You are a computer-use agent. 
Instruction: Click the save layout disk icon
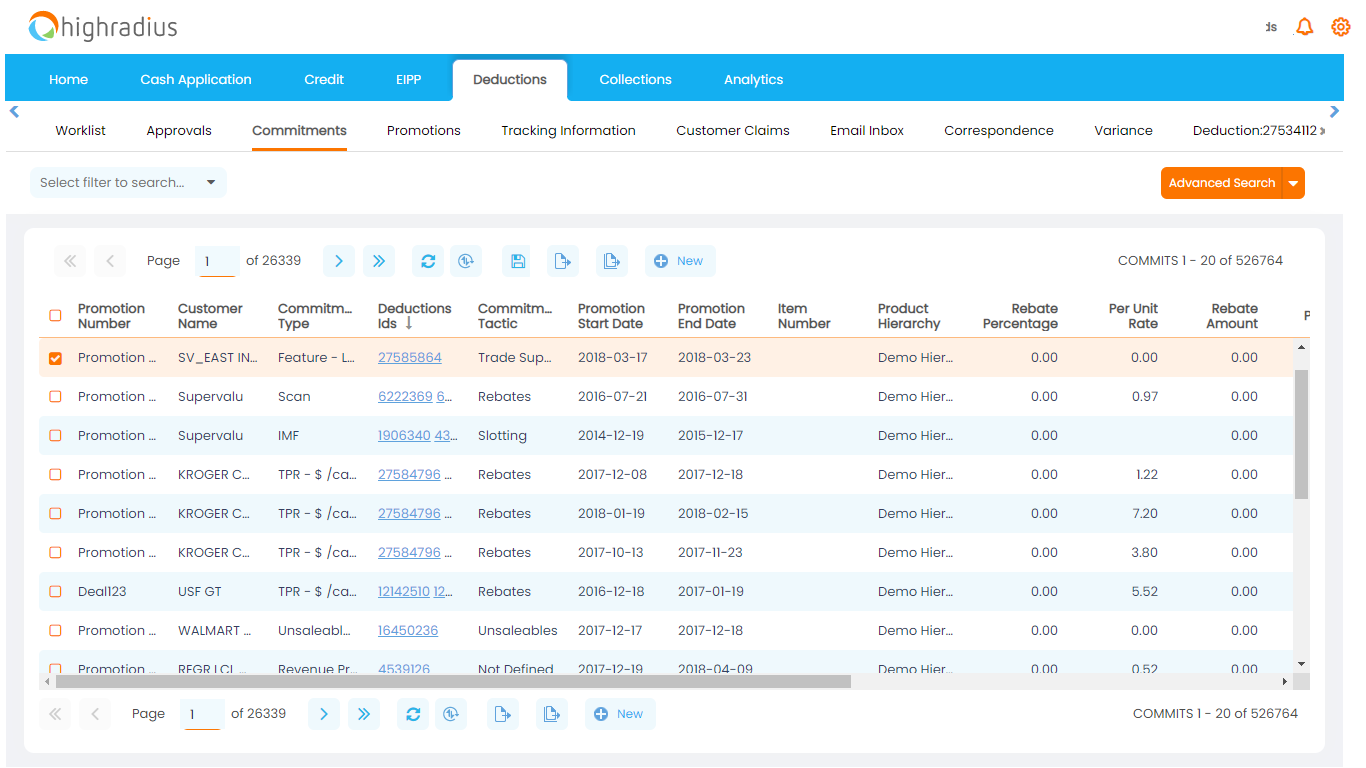pos(517,261)
